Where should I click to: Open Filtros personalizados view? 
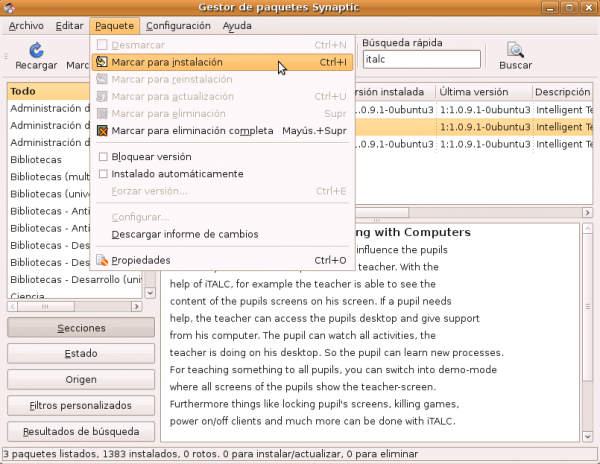[80, 406]
